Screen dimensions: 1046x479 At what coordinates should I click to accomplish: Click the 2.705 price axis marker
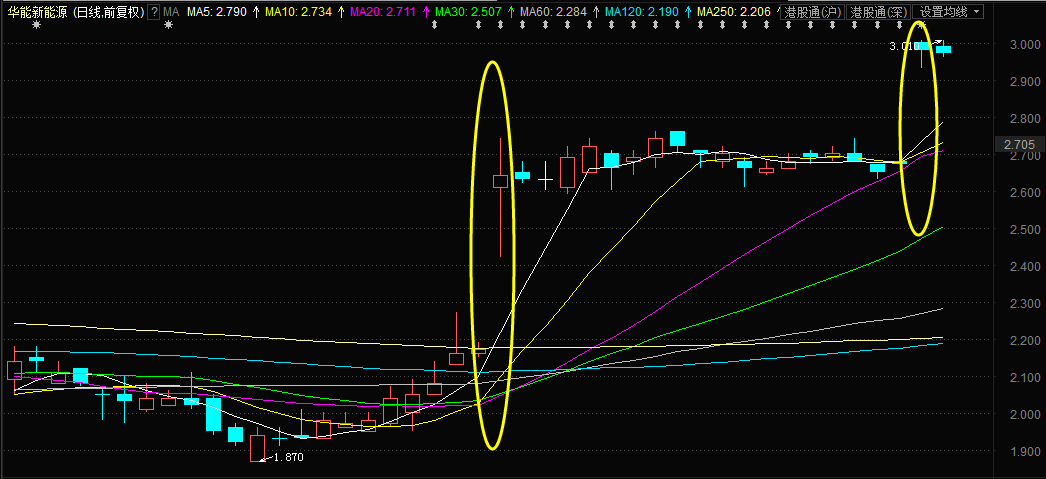(1019, 145)
